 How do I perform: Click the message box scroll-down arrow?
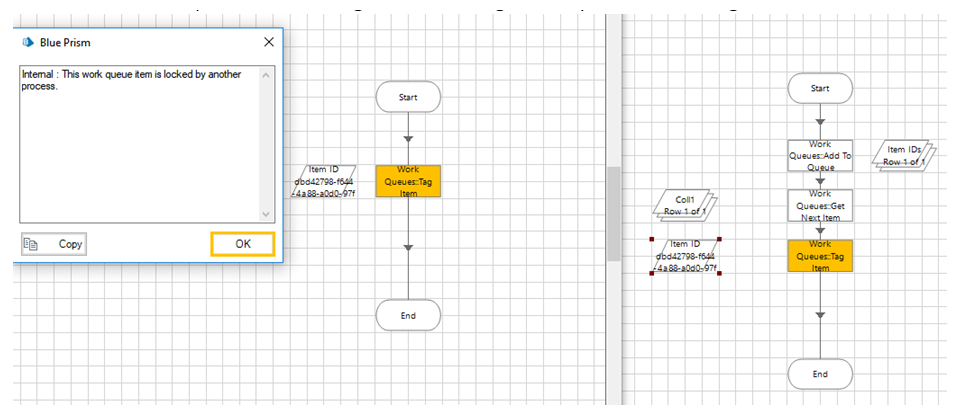[x=266, y=214]
